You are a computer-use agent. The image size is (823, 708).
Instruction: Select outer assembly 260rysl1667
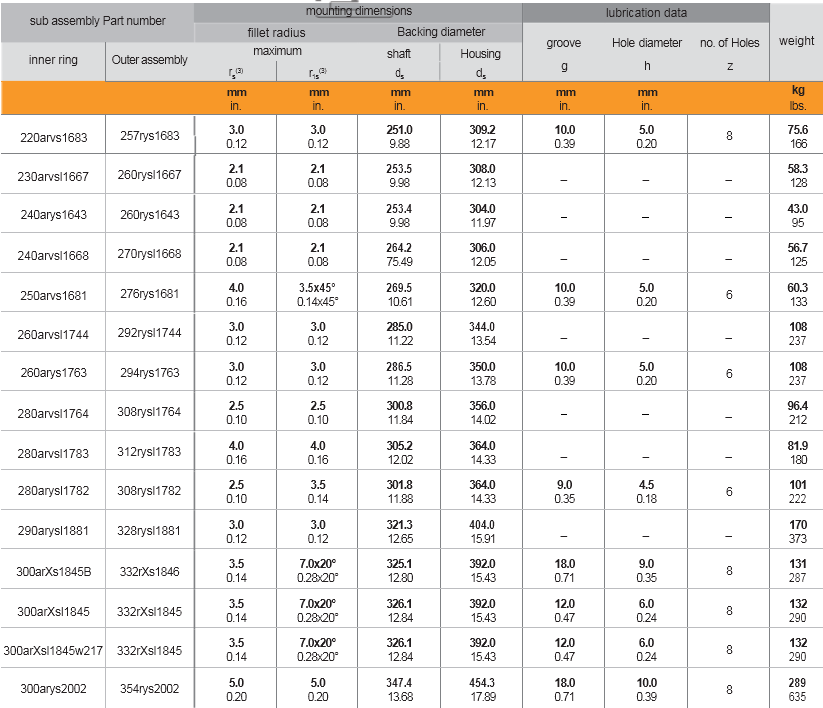[x=150, y=175]
